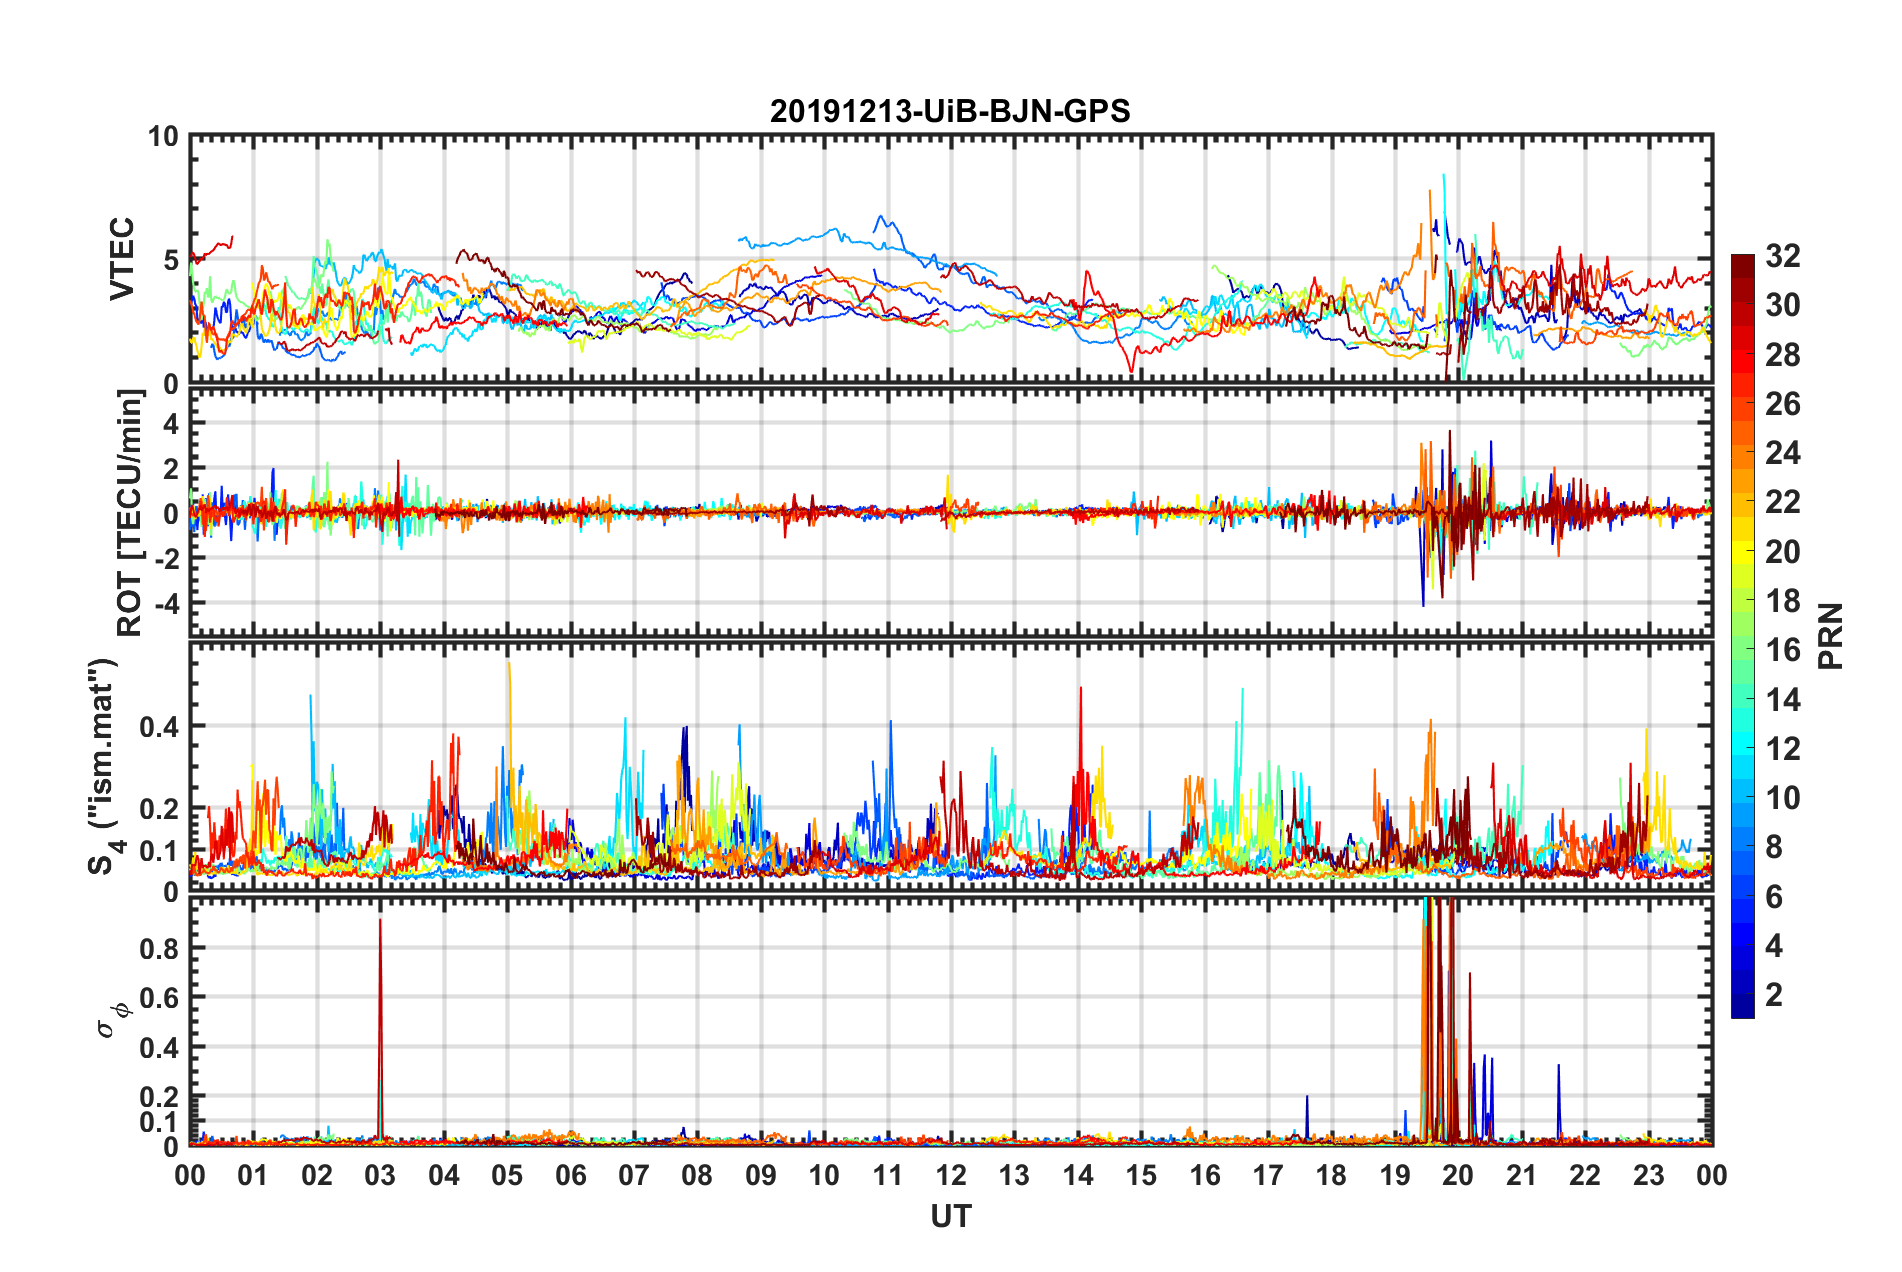Select x-axis hour label 07
1902x1272 pixels.
(634, 1175)
